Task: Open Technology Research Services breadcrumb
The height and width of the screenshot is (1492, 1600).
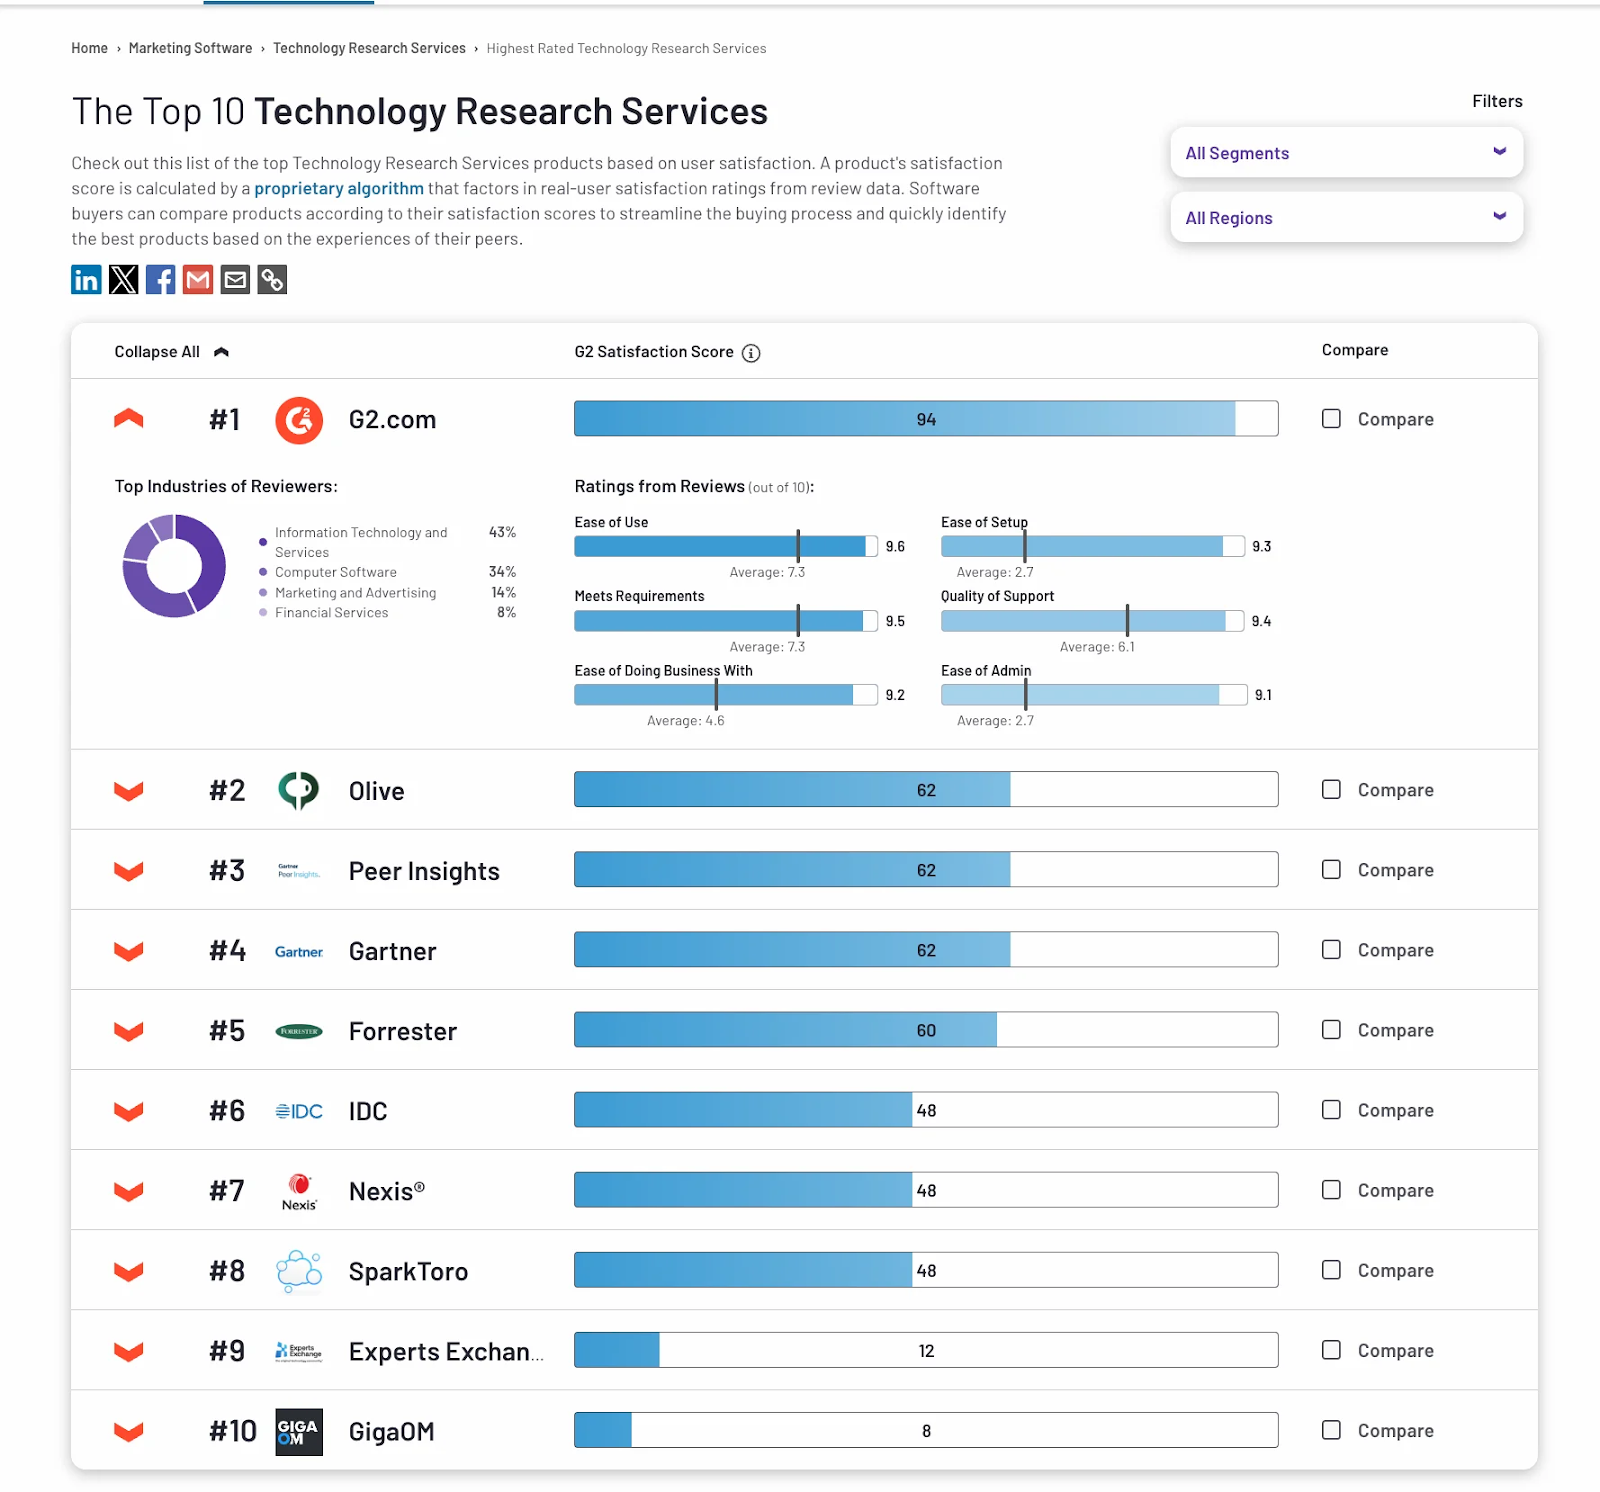Action: [x=370, y=48]
